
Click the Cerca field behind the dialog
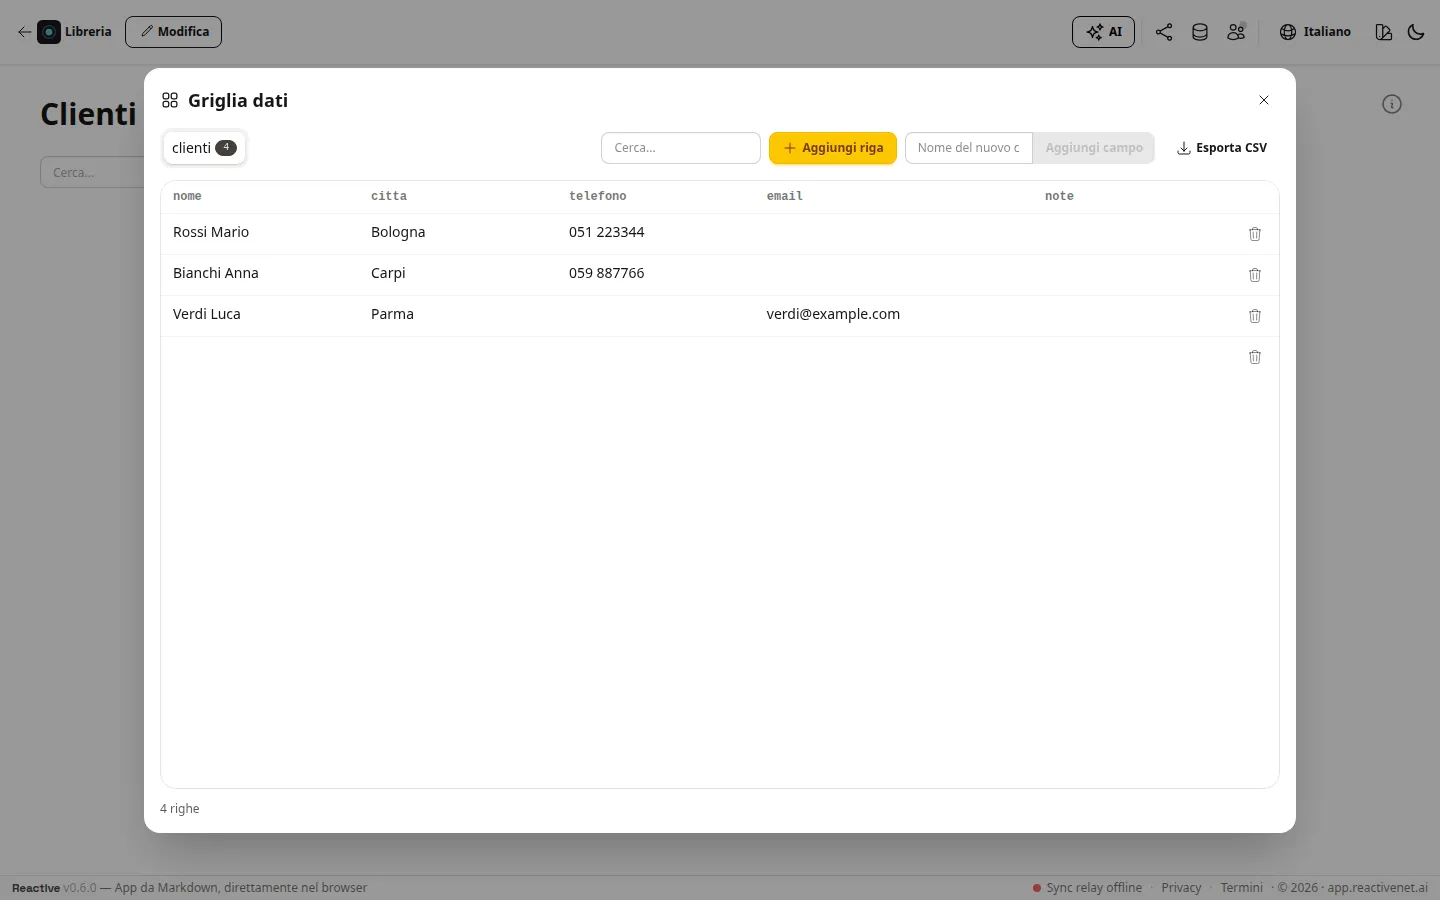tap(92, 172)
